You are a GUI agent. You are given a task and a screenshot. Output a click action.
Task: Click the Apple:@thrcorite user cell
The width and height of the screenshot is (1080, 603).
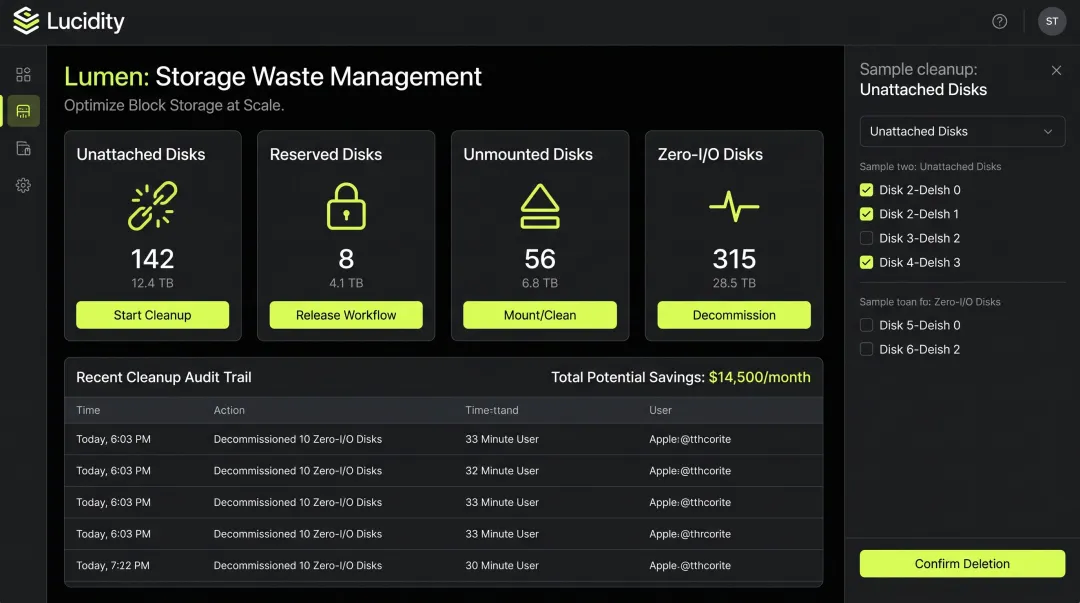point(690,534)
